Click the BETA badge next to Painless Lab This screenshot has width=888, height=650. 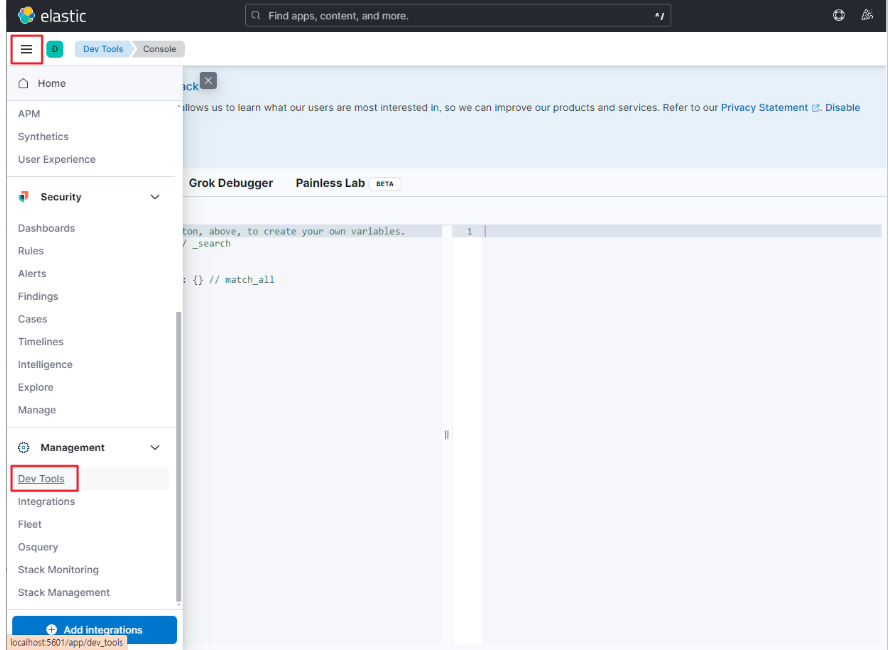(x=385, y=183)
